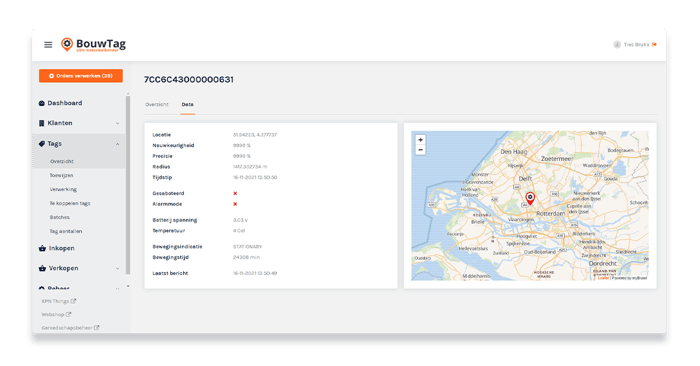Click the Radius value
The image size is (700, 366).
point(250,167)
